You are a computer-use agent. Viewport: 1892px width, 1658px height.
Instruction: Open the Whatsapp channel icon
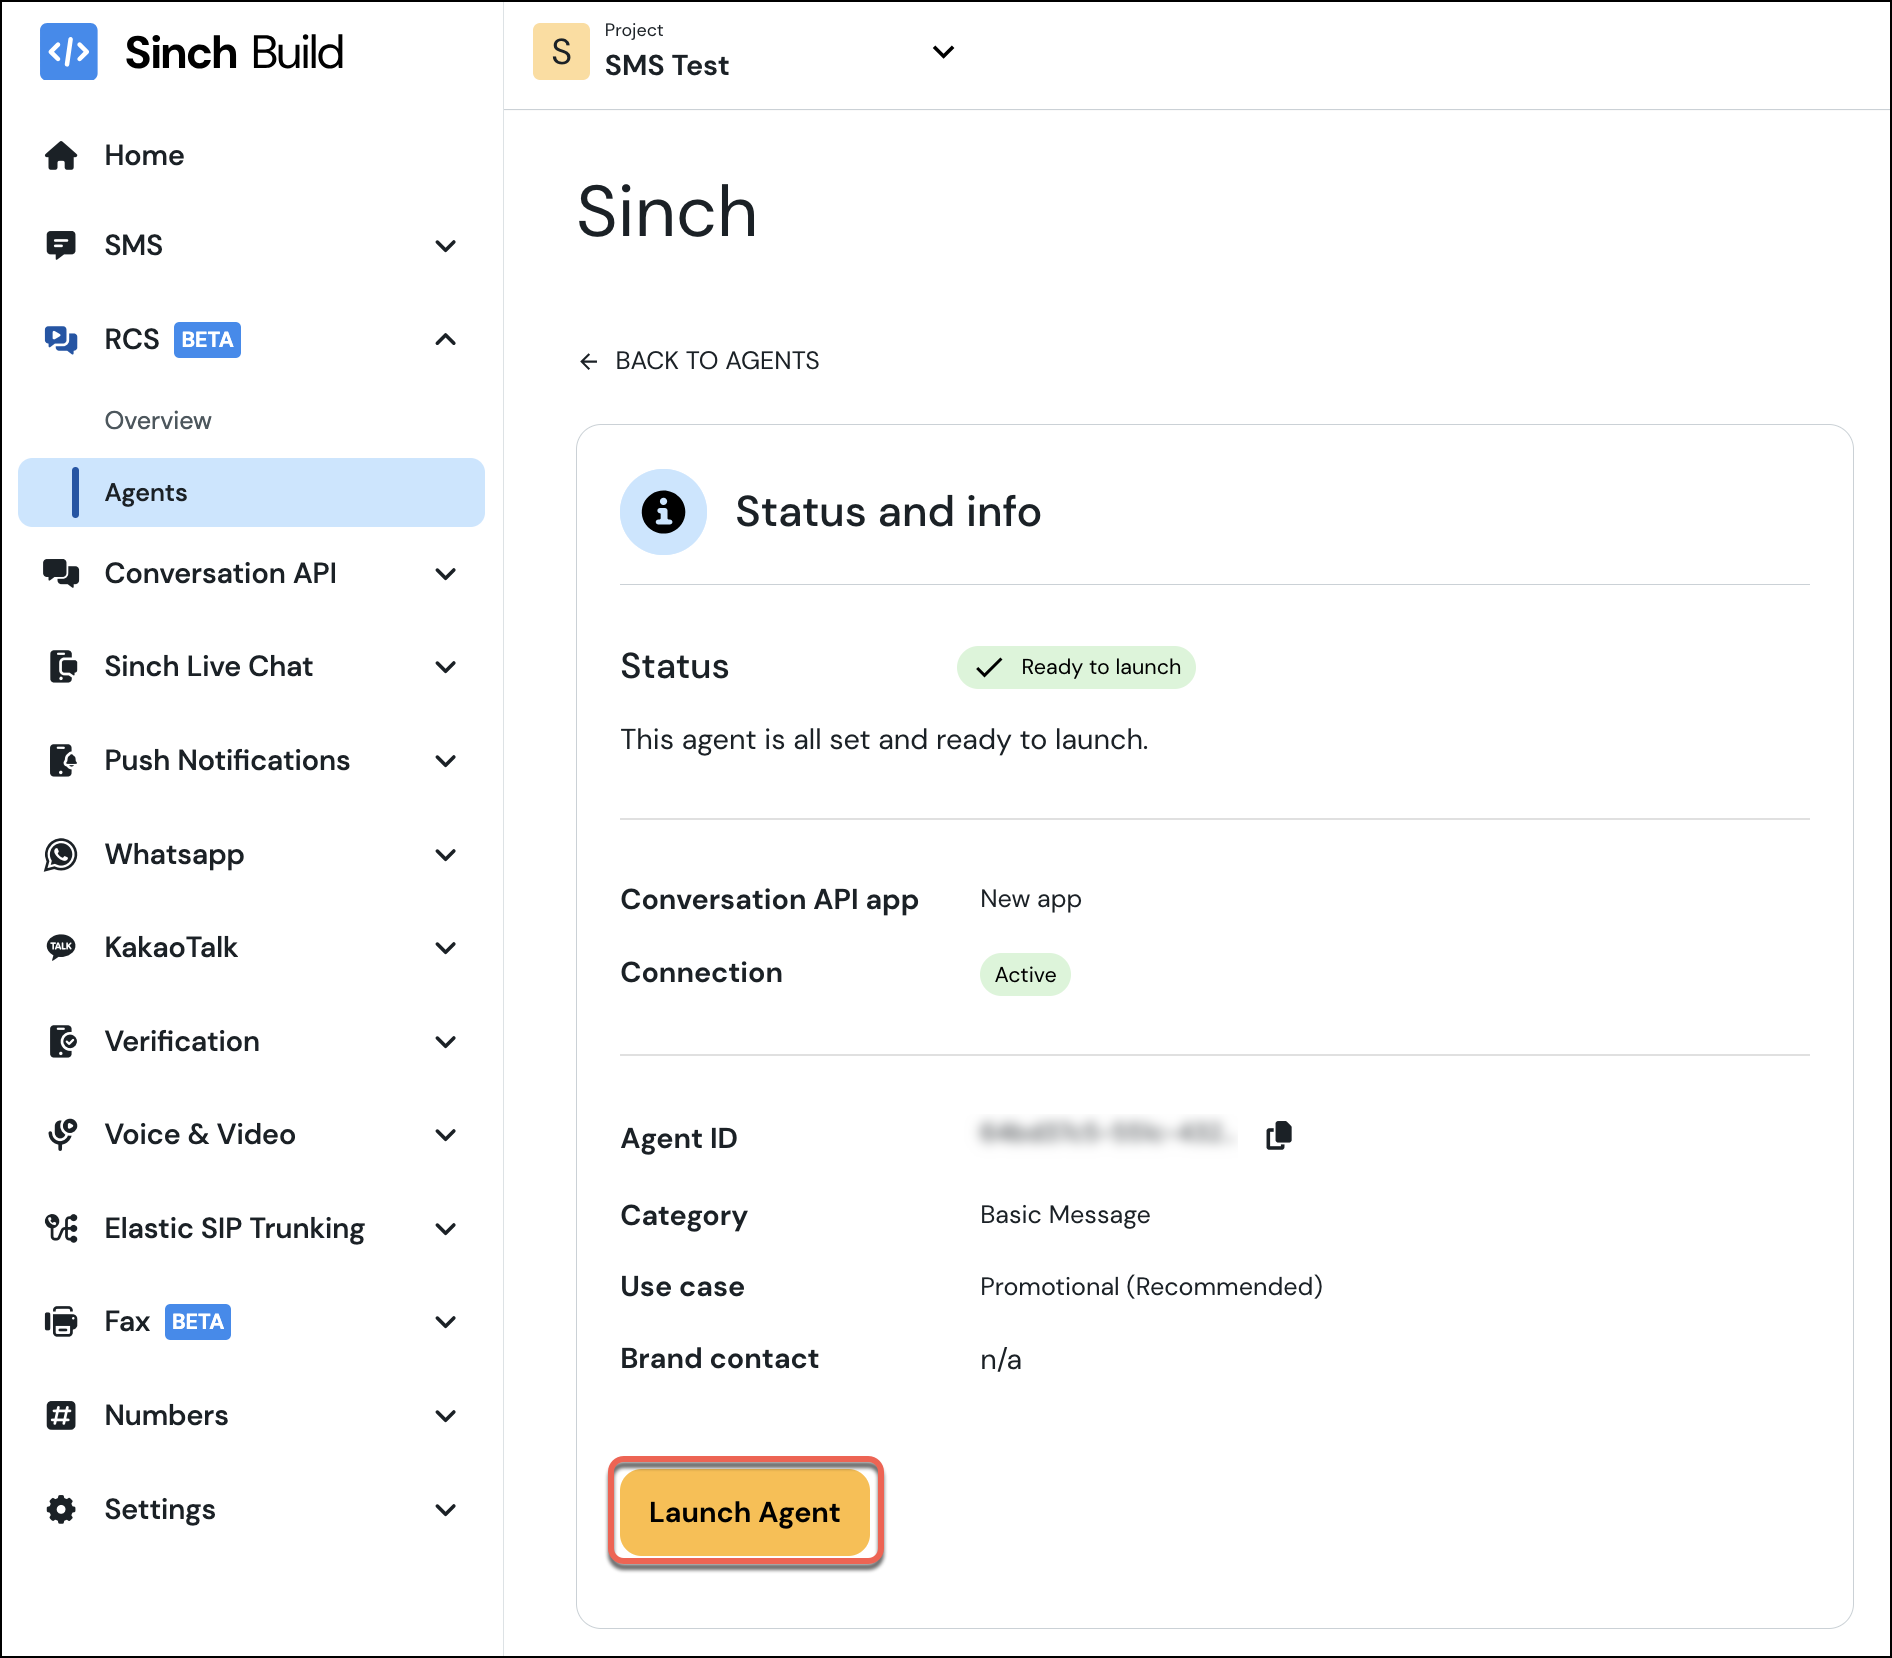[62, 854]
